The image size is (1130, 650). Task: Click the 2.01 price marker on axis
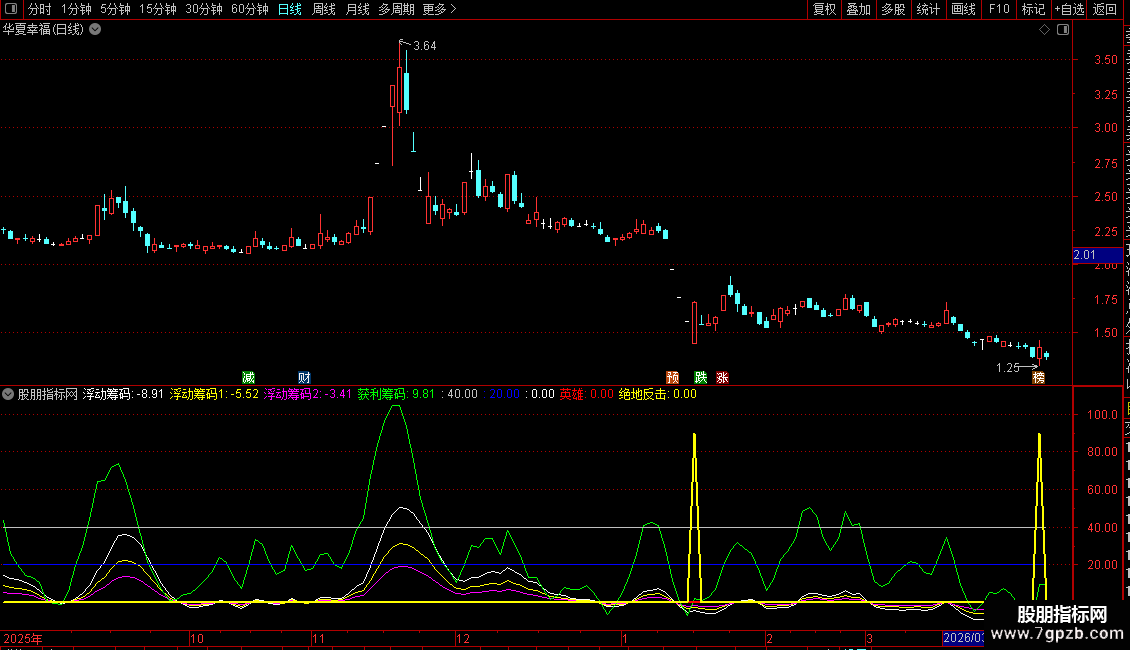tap(1085, 255)
